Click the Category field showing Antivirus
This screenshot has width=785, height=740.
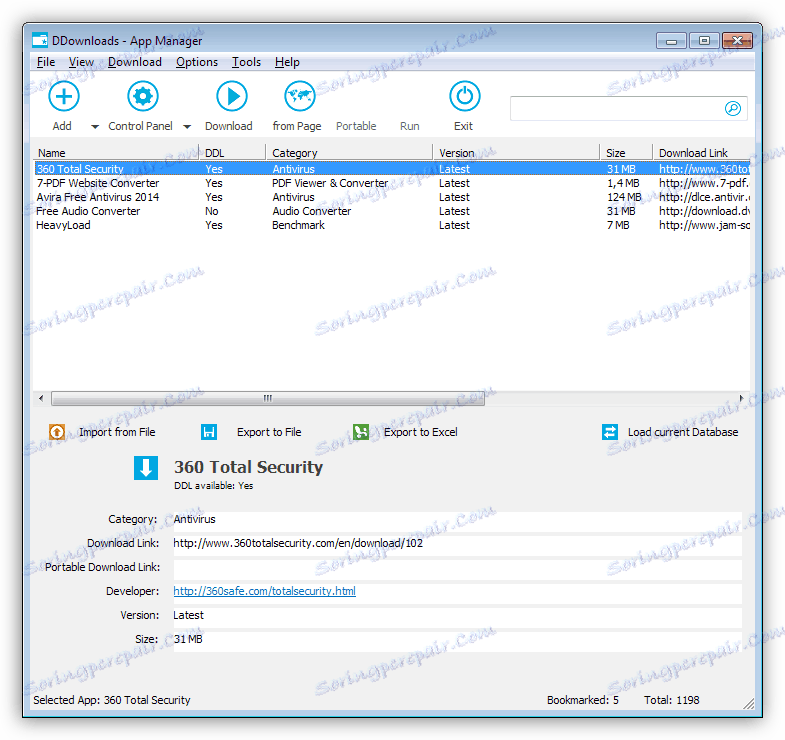point(457,520)
